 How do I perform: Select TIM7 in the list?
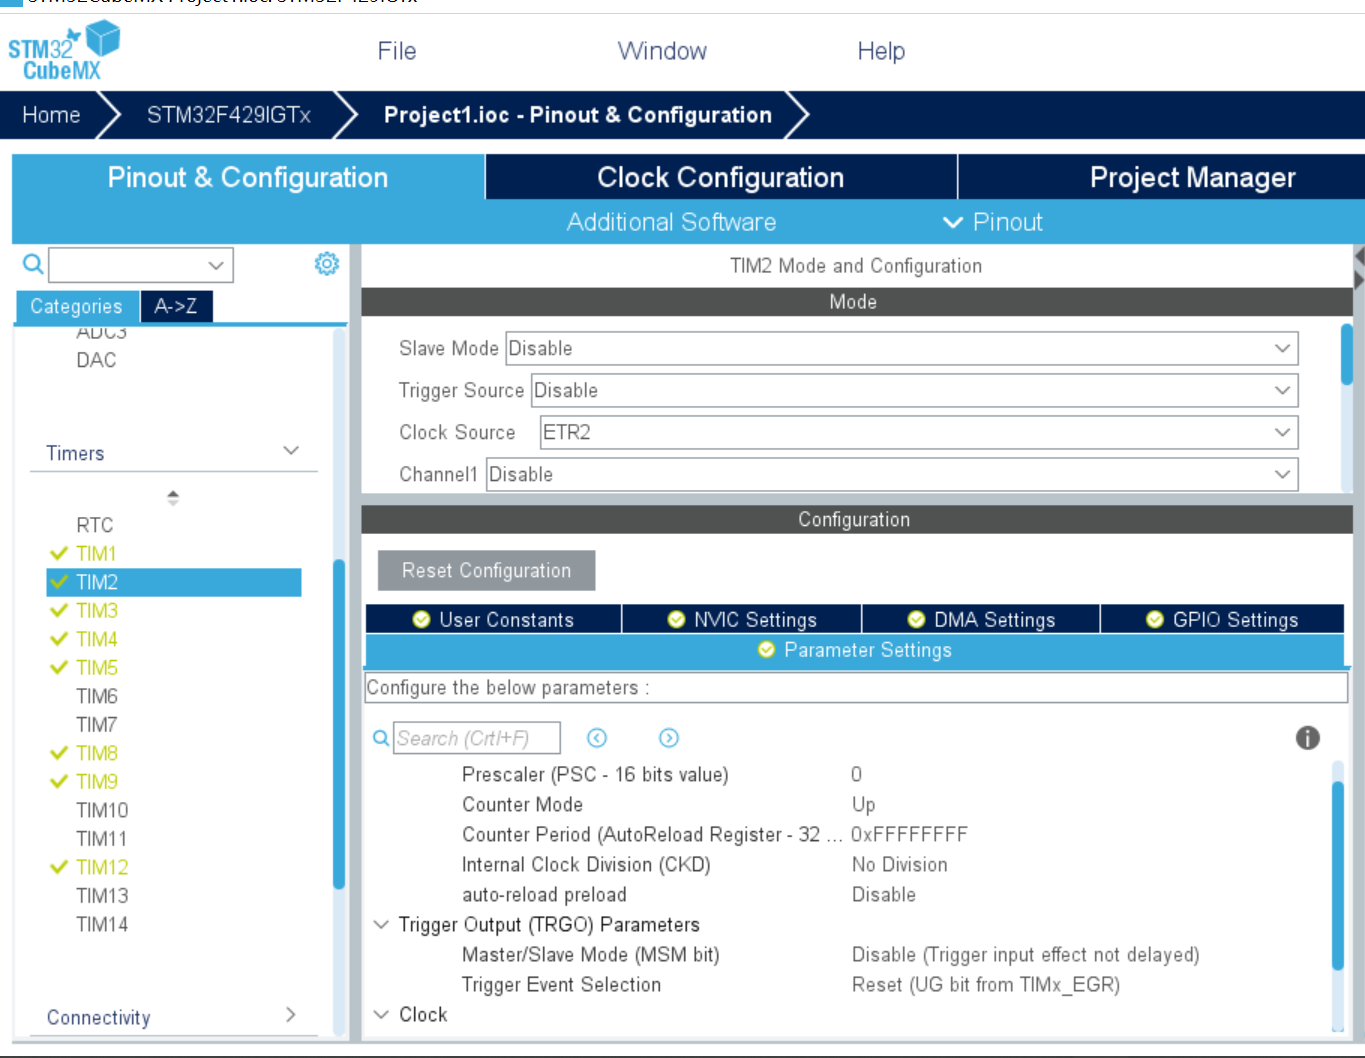click(97, 724)
